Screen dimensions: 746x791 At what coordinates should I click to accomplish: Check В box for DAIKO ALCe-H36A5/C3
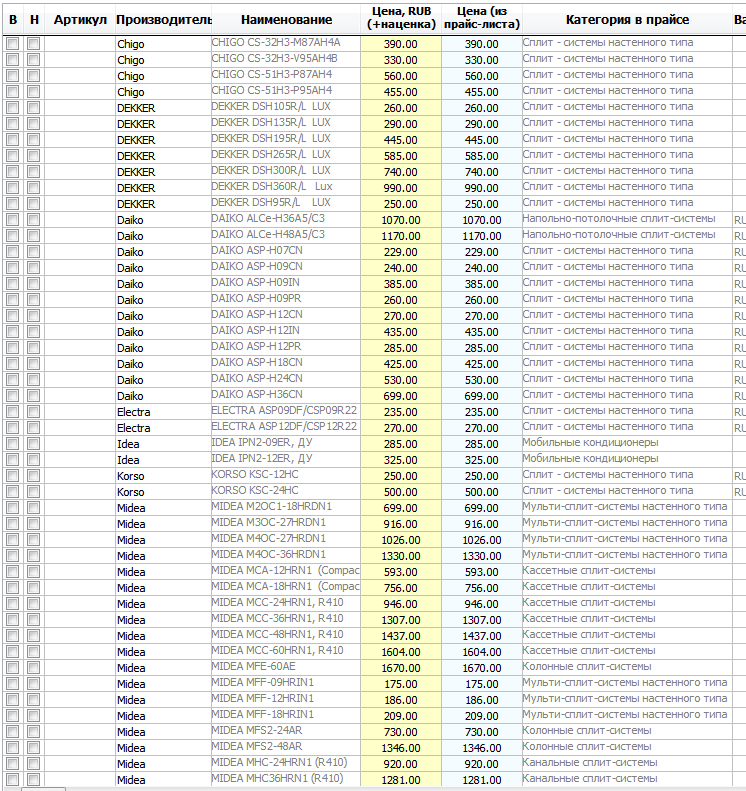[13, 220]
